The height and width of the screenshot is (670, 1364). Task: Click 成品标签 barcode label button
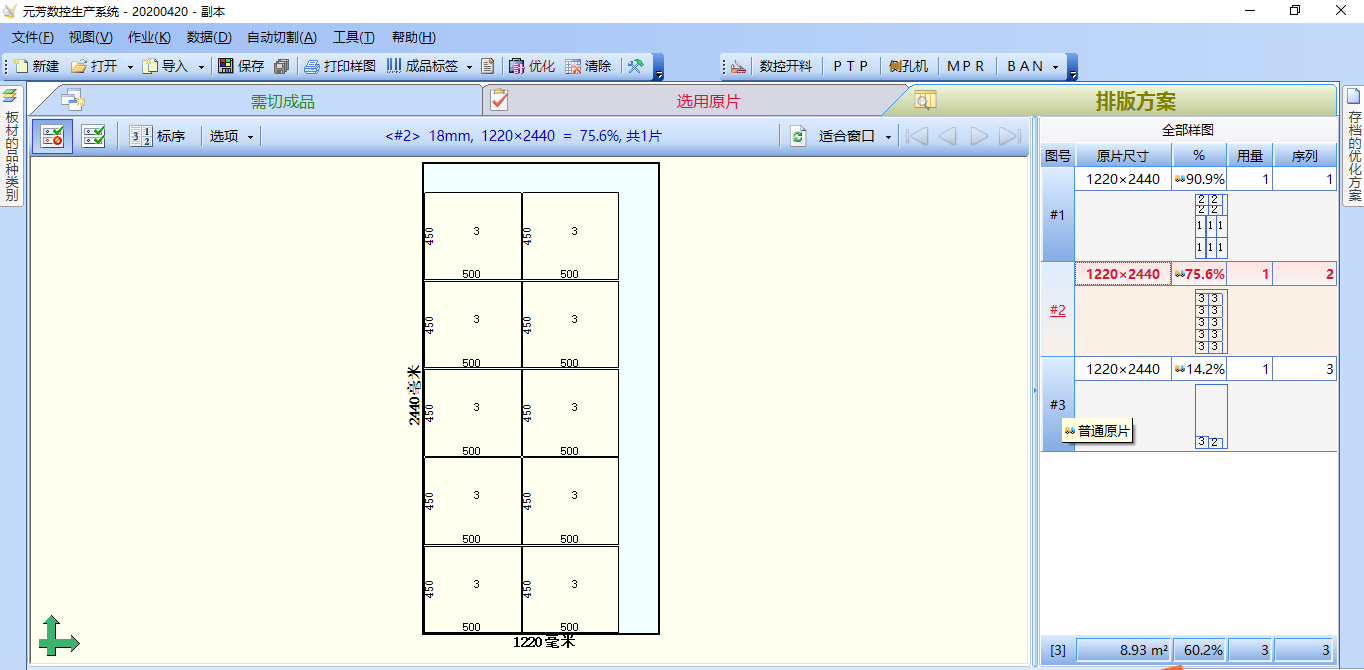pyautogui.click(x=422, y=66)
